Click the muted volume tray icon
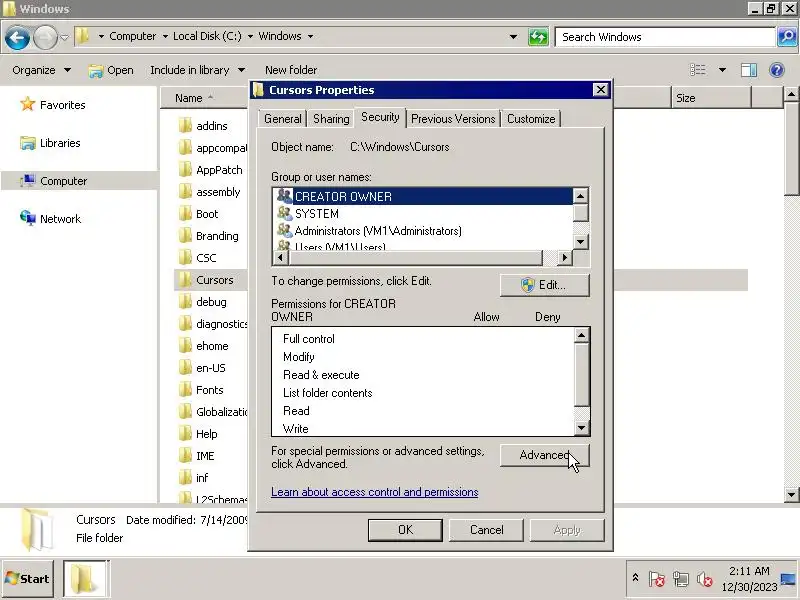Image resolution: width=800 pixels, height=600 pixels. [x=705, y=579]
